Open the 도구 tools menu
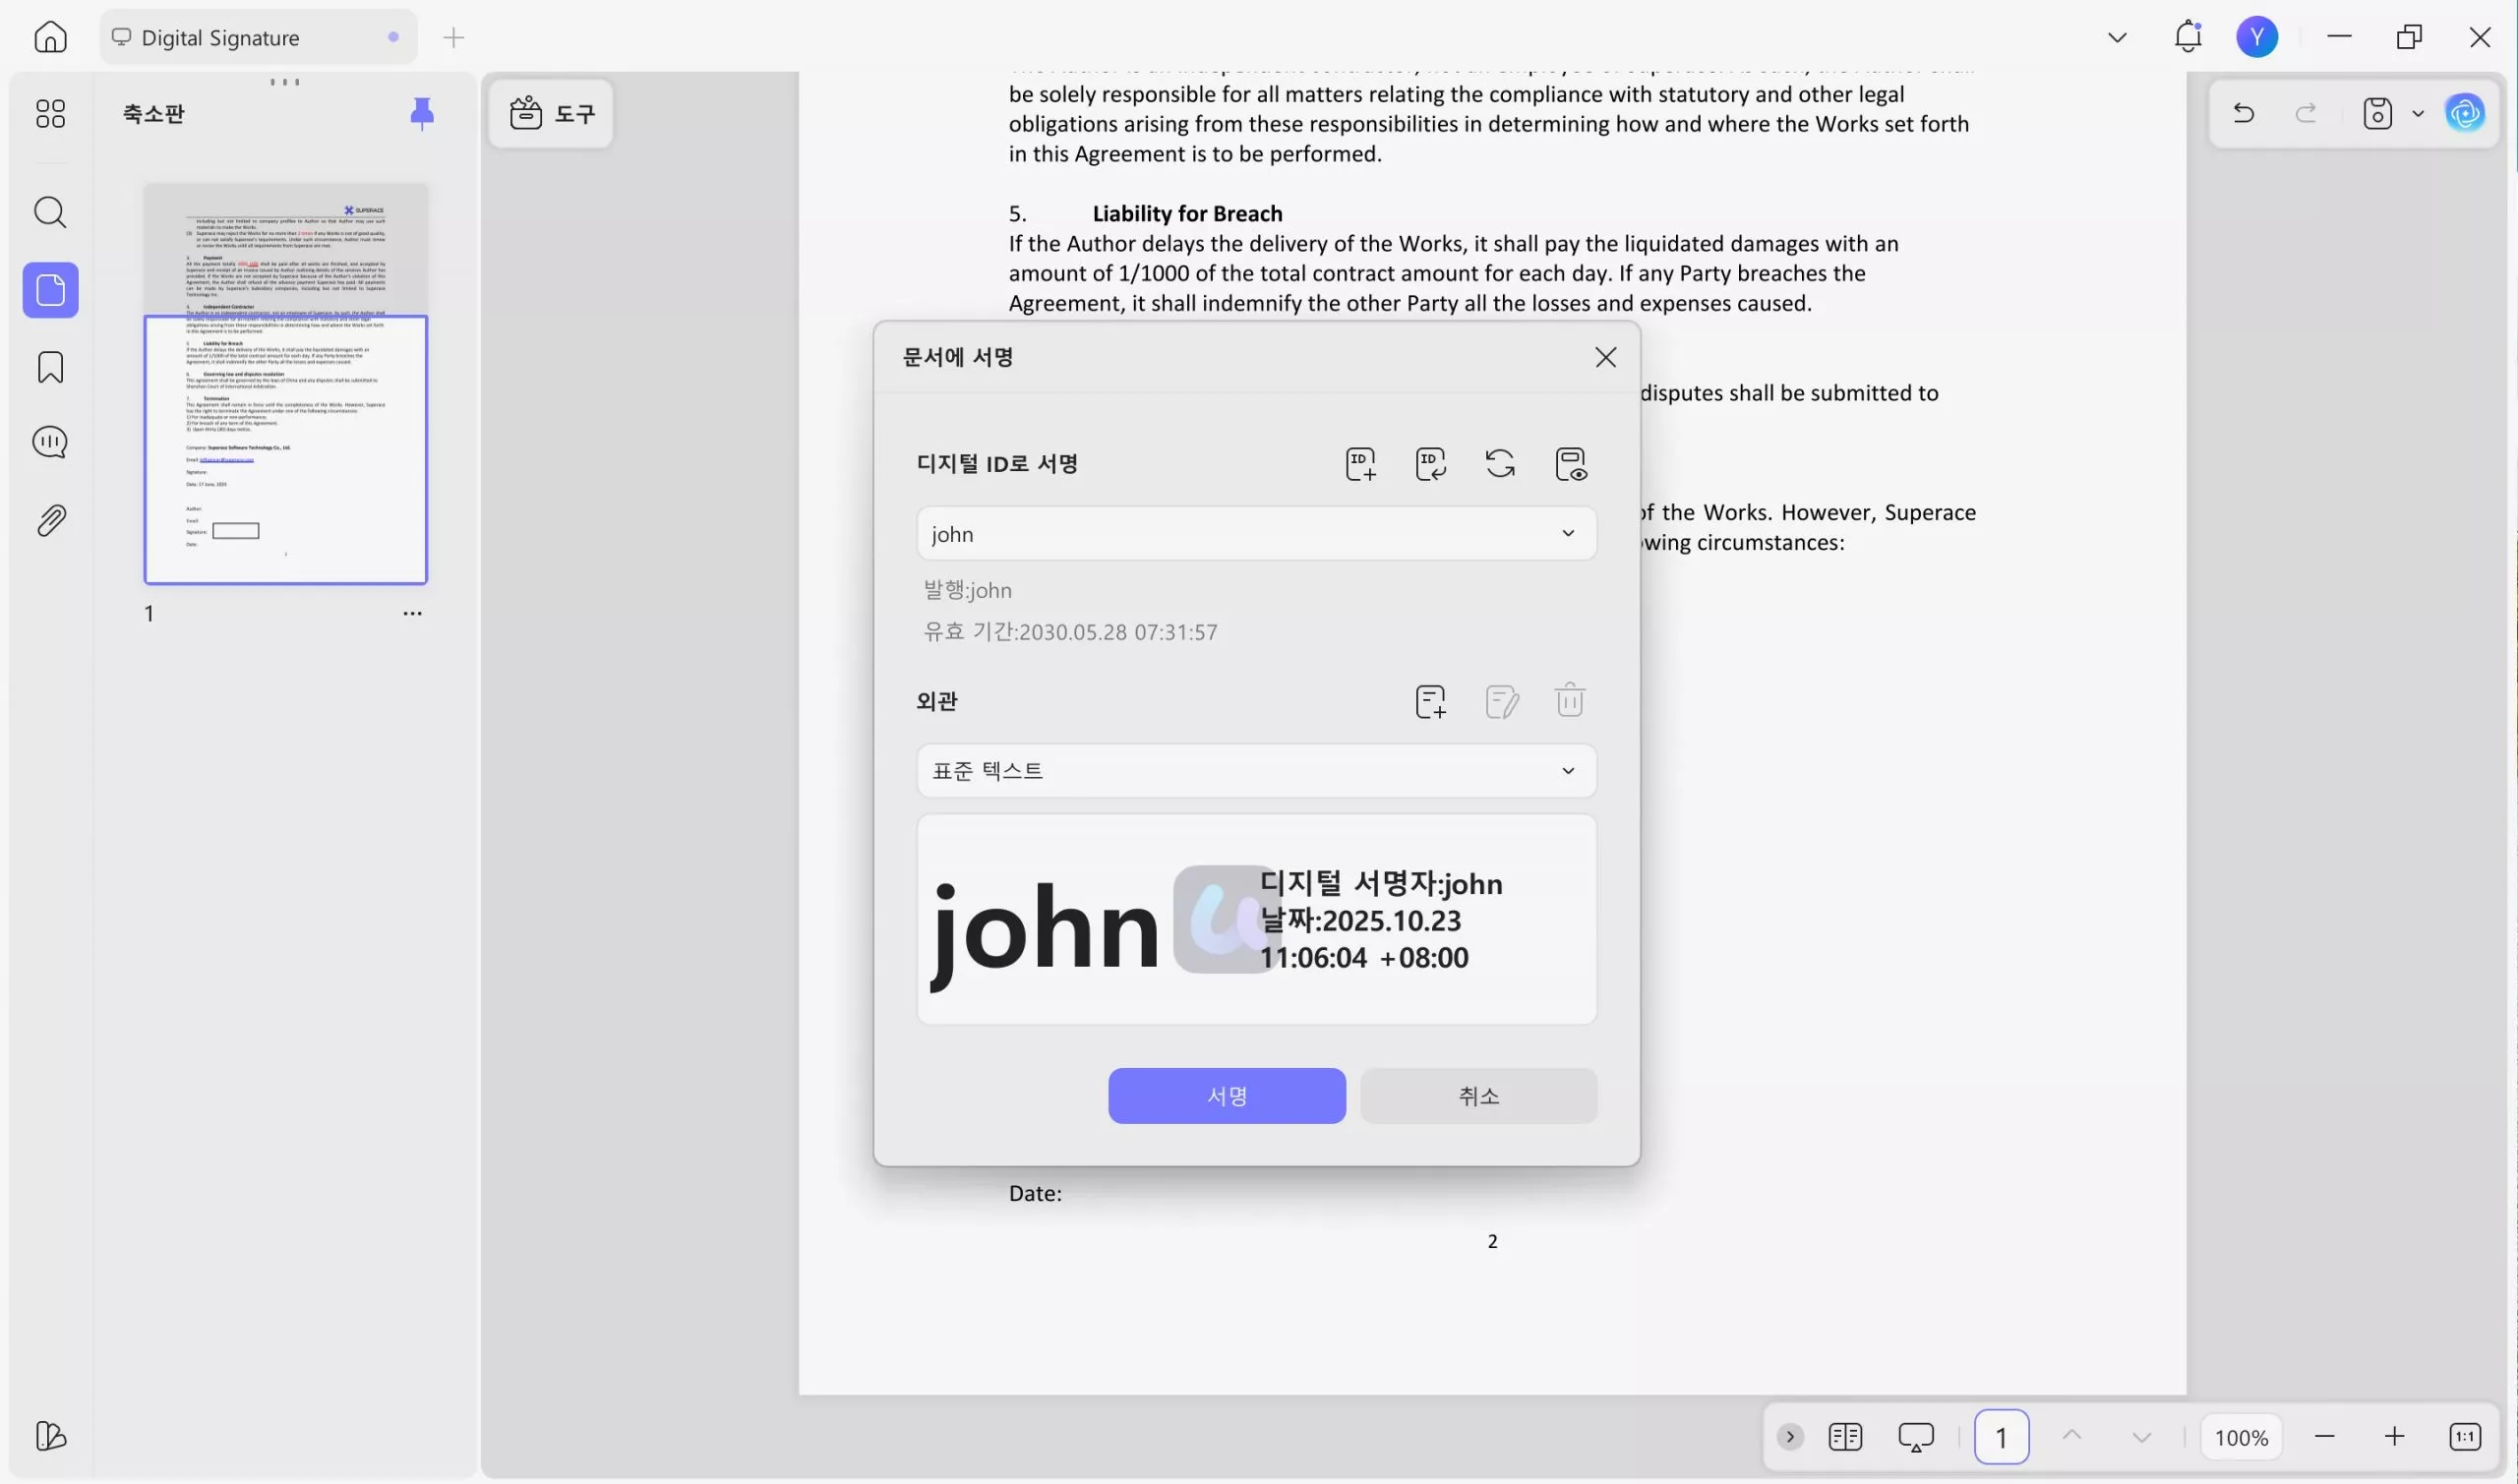 pos(552,114)
